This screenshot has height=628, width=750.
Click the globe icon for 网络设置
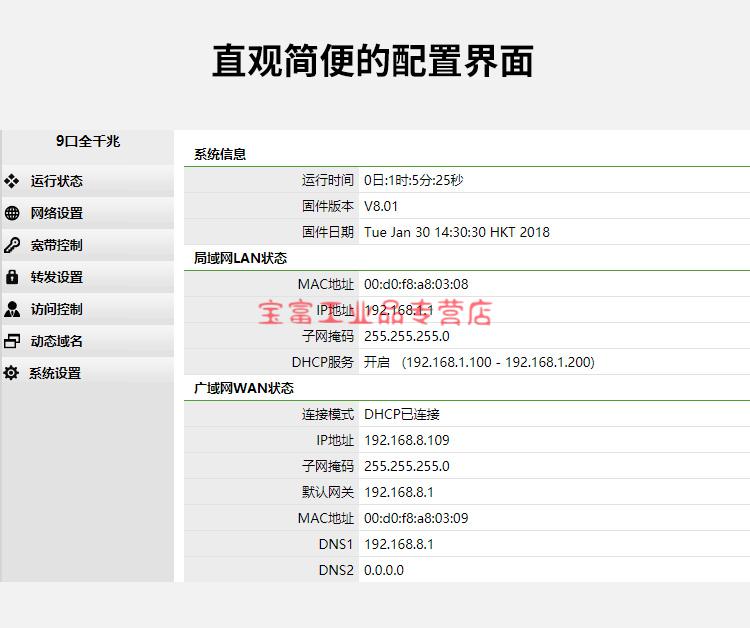[x=12, y=213]
